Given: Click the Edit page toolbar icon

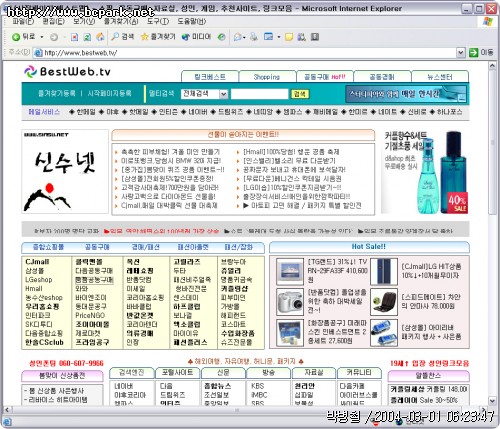Looking at the screenshot, I should point(268,37).
